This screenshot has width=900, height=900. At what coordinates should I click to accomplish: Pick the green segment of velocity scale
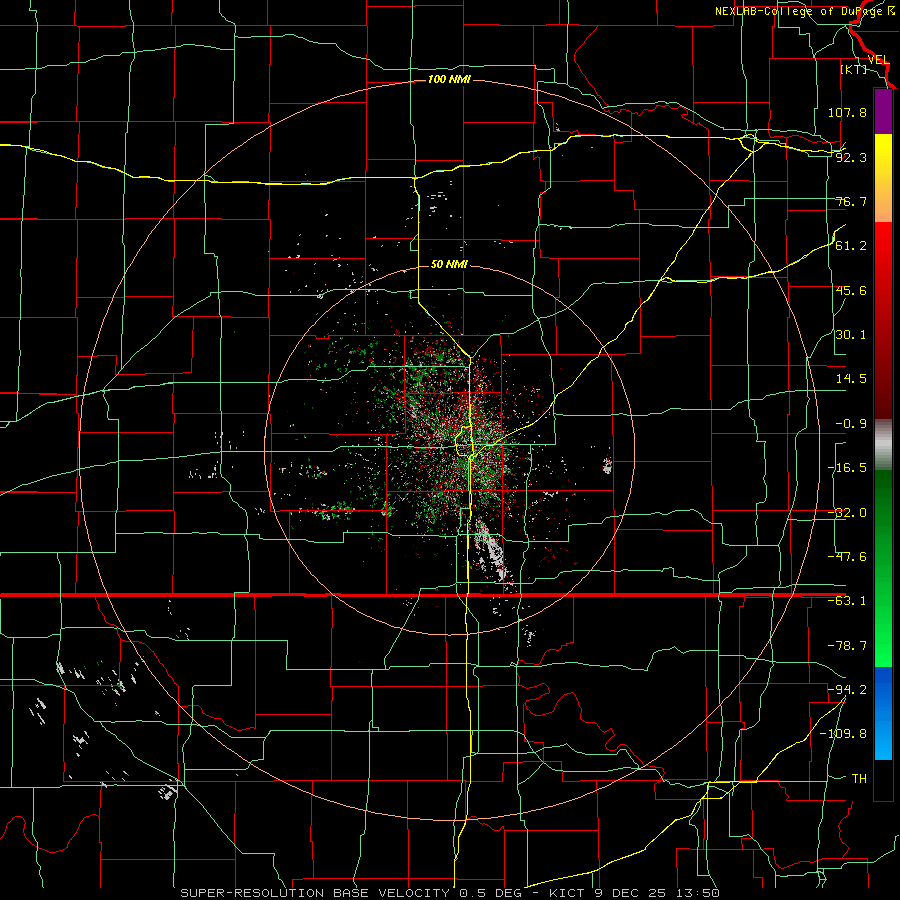(x=883, y=568)
